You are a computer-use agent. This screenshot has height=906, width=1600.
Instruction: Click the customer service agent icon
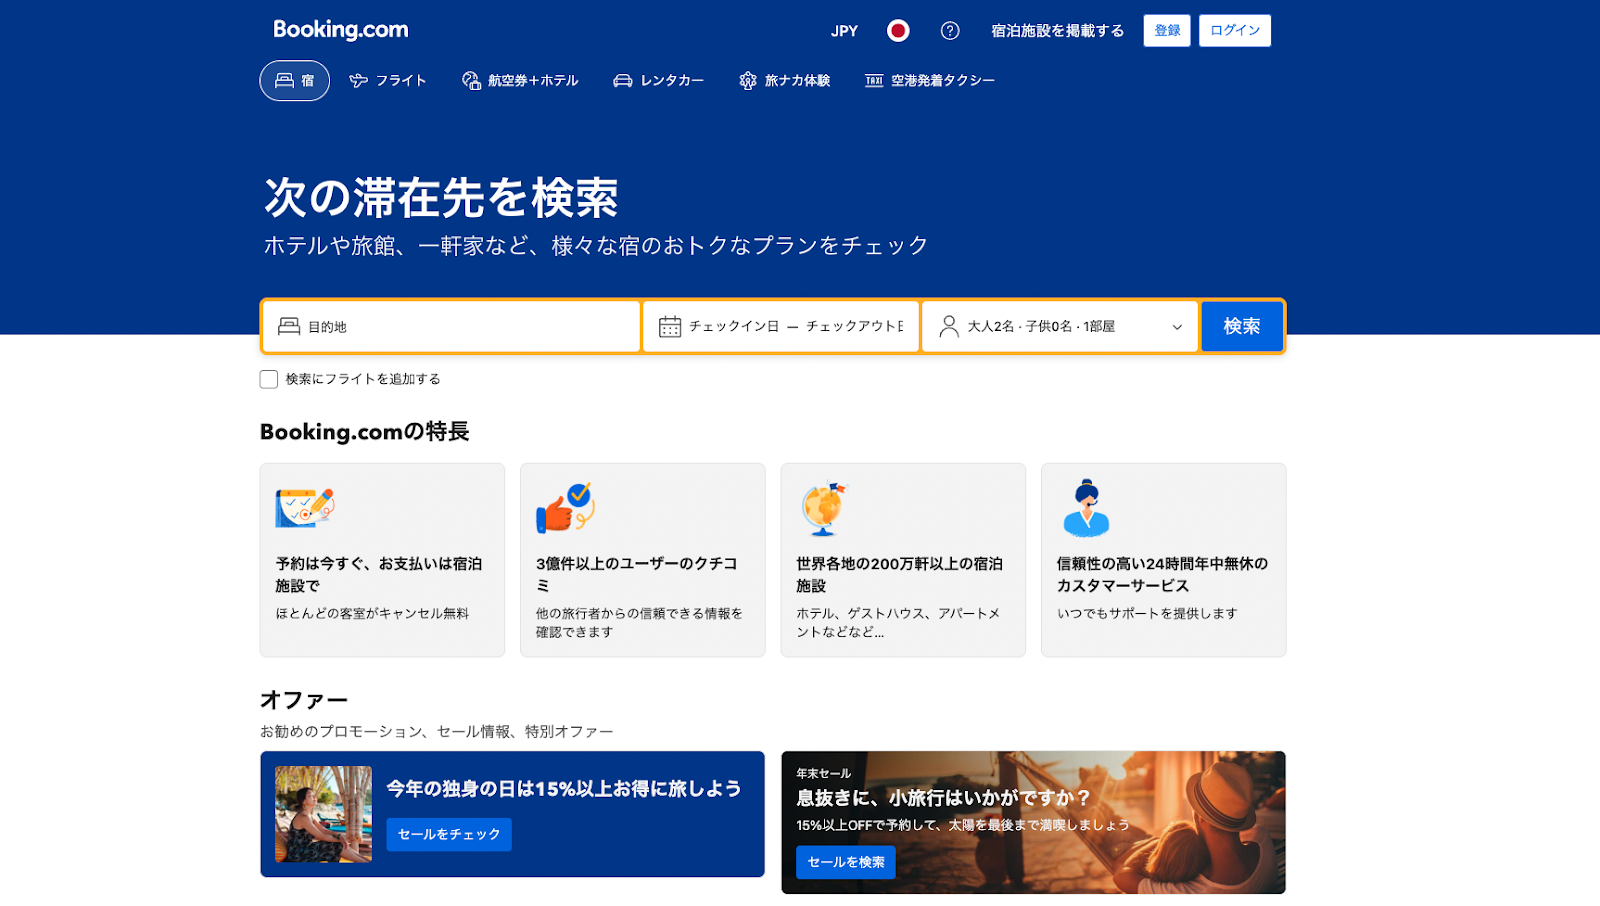click(1086, 508)
